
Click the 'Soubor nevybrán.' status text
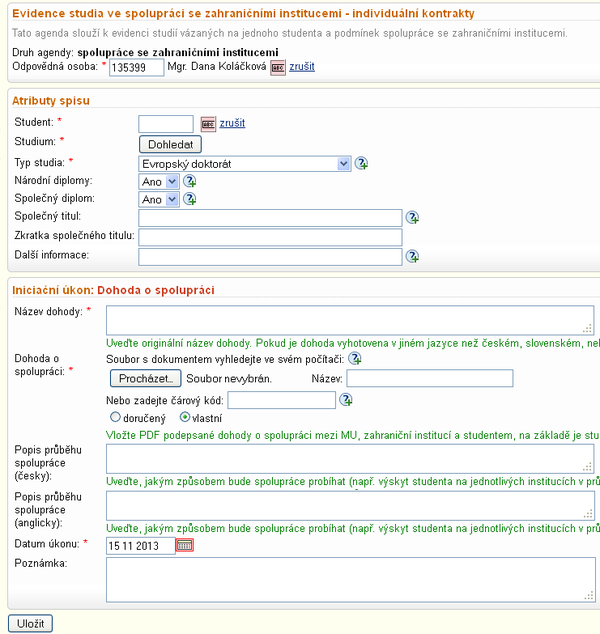tap(229, 378)
